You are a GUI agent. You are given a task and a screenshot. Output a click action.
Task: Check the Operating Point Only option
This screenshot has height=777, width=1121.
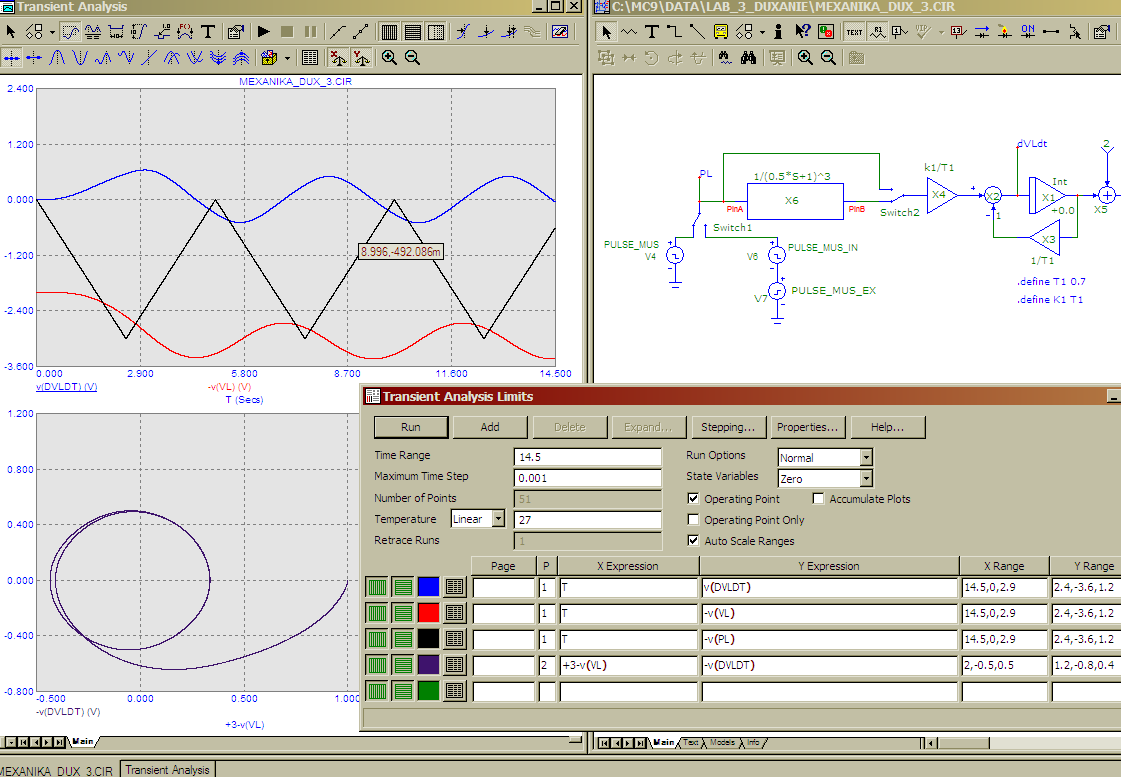(x=693, y=520)
